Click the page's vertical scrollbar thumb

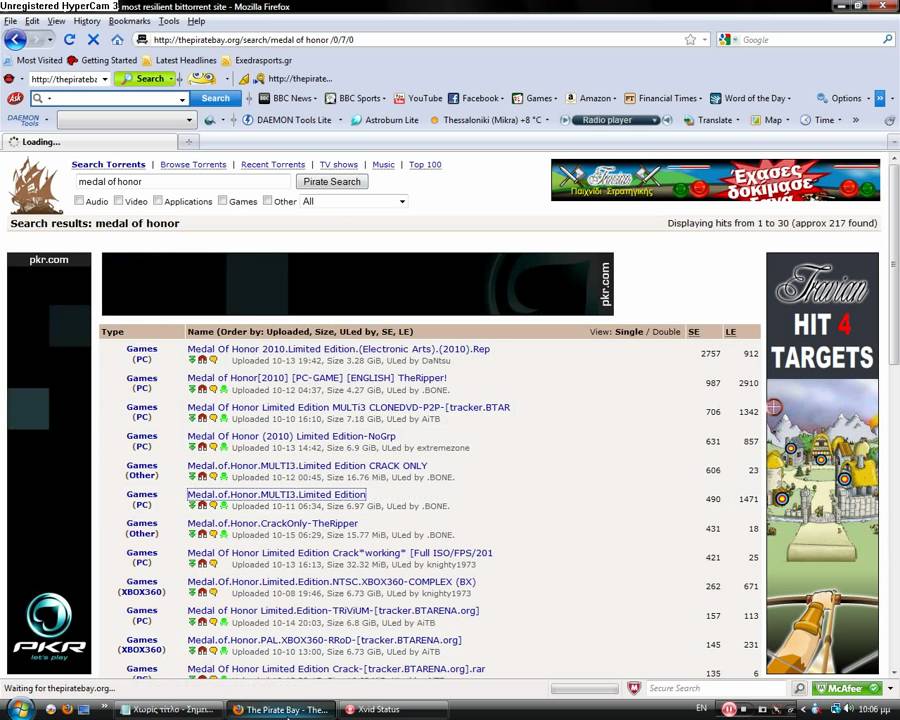click(894, 264)
